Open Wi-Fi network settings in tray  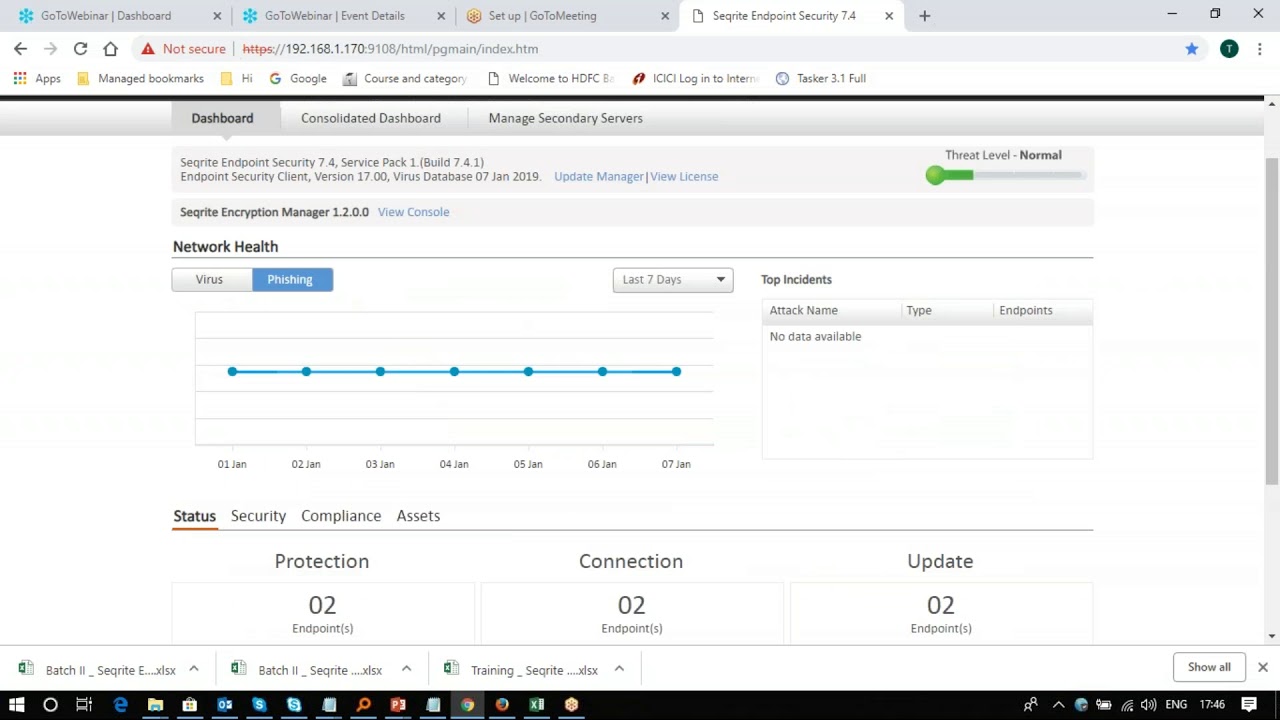(x=1127, y=704)
